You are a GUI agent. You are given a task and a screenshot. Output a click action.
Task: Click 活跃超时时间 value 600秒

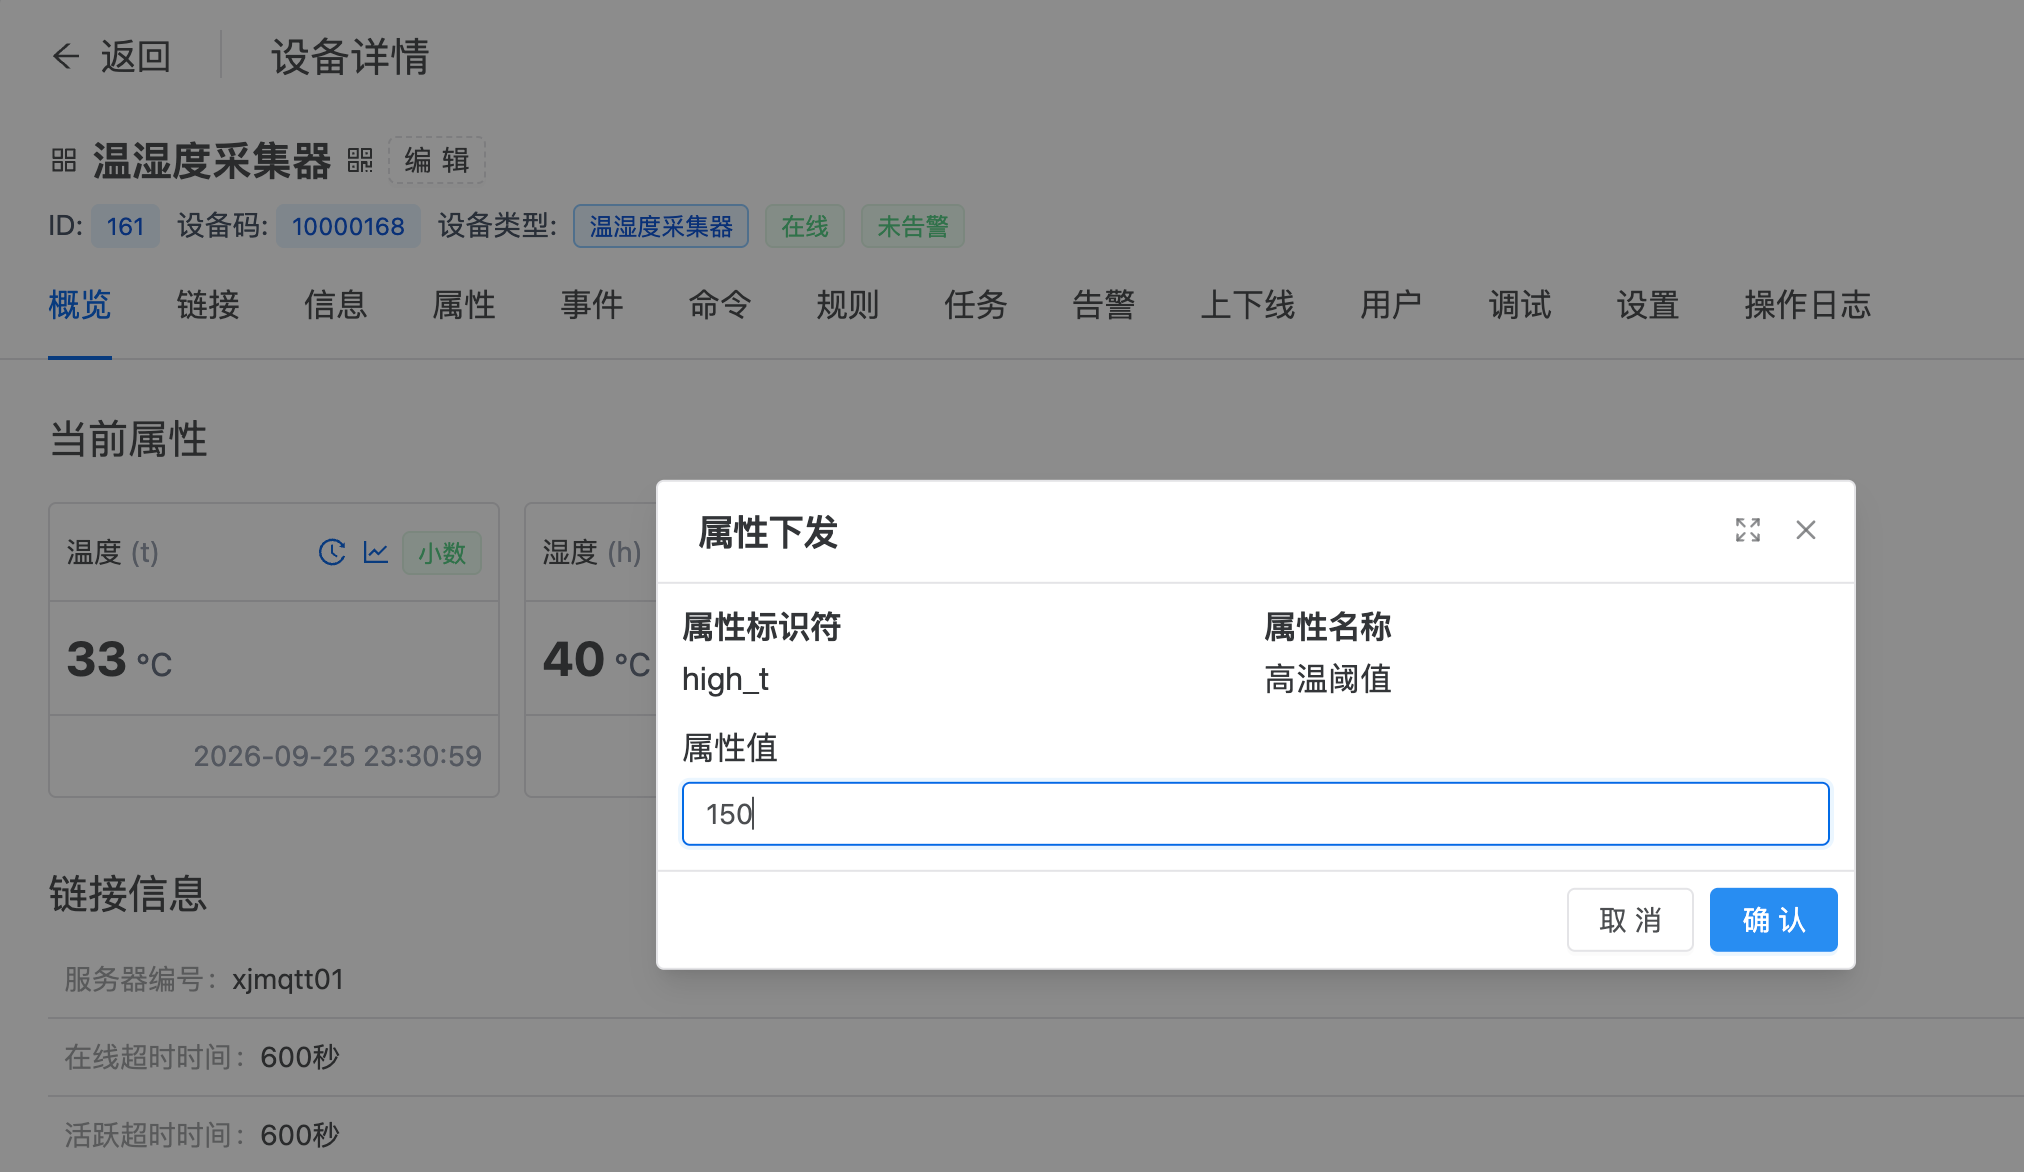pyautogui.click(x=300, y=1135)
